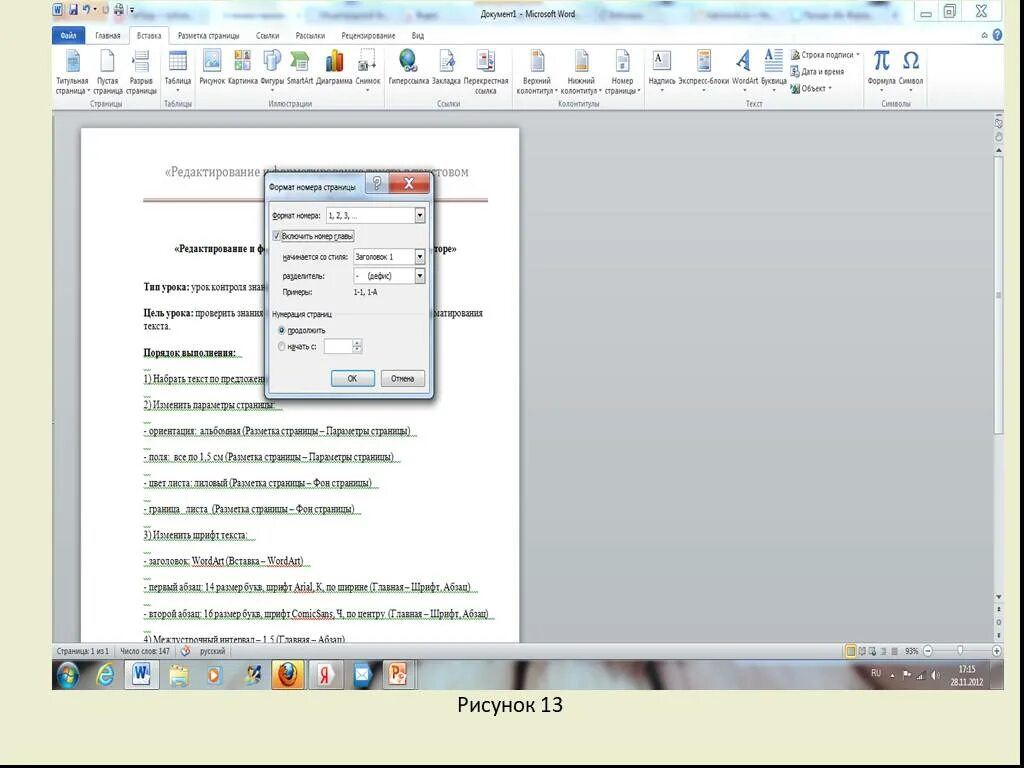Select the начать с radio button
Viewport: 1024px width, 768px height.
pos(281,347)
